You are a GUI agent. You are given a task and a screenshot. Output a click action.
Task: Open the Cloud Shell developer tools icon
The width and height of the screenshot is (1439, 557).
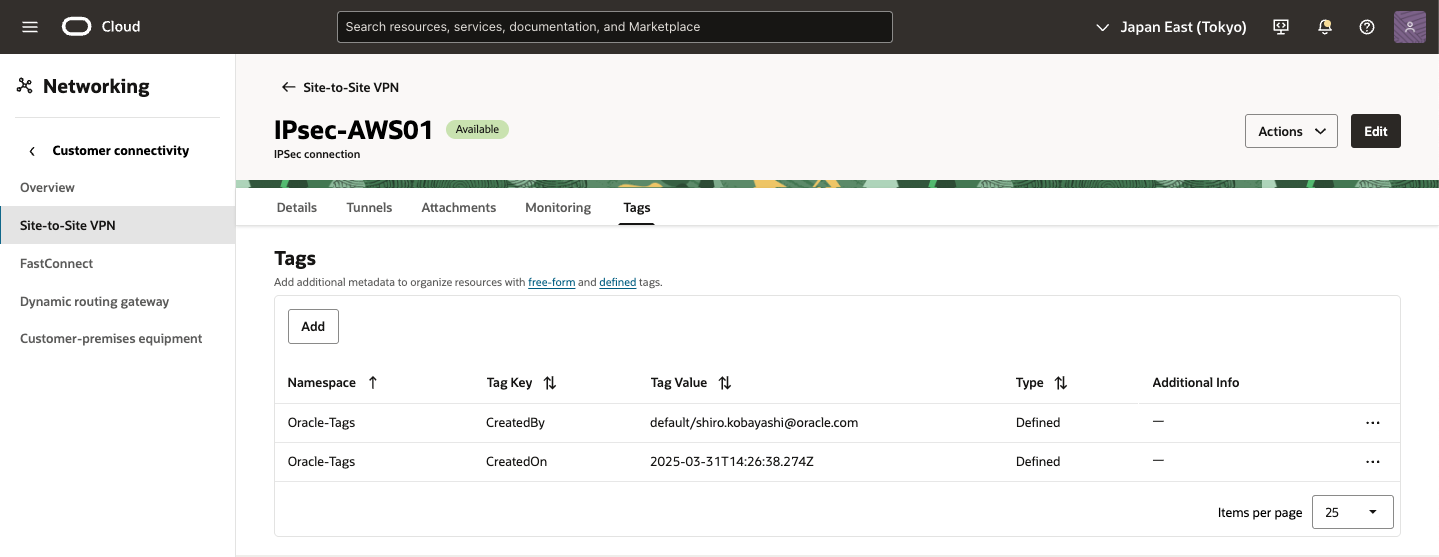(x=1281, y=27)
